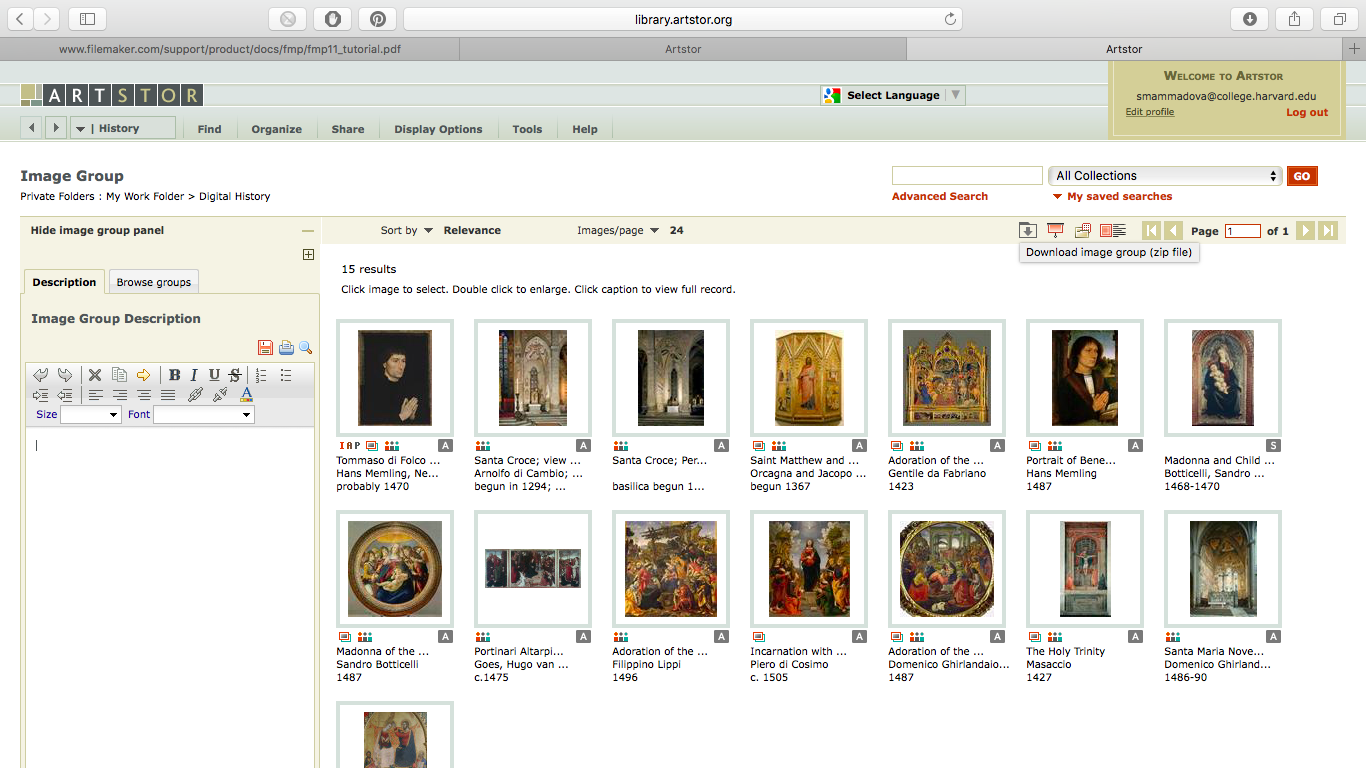Viewport: 1366px width, 768px height.
Task: Open the Size dropdown
Action: point(91,414)
